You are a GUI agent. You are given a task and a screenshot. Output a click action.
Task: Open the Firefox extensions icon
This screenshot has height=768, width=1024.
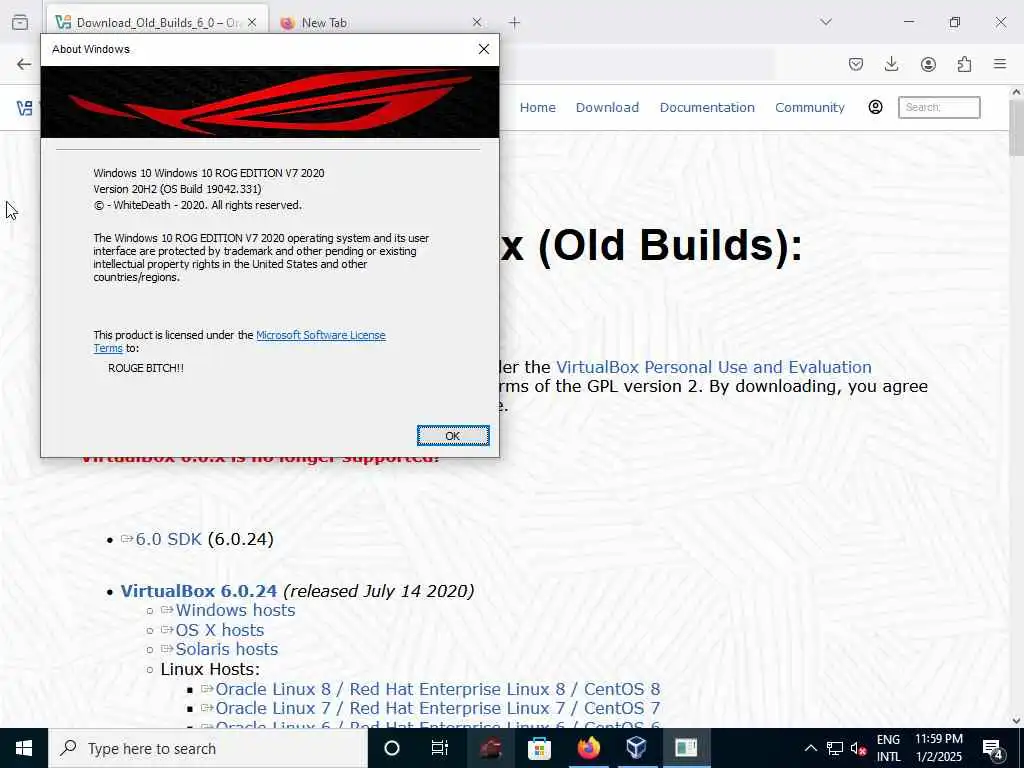point(964,64)
